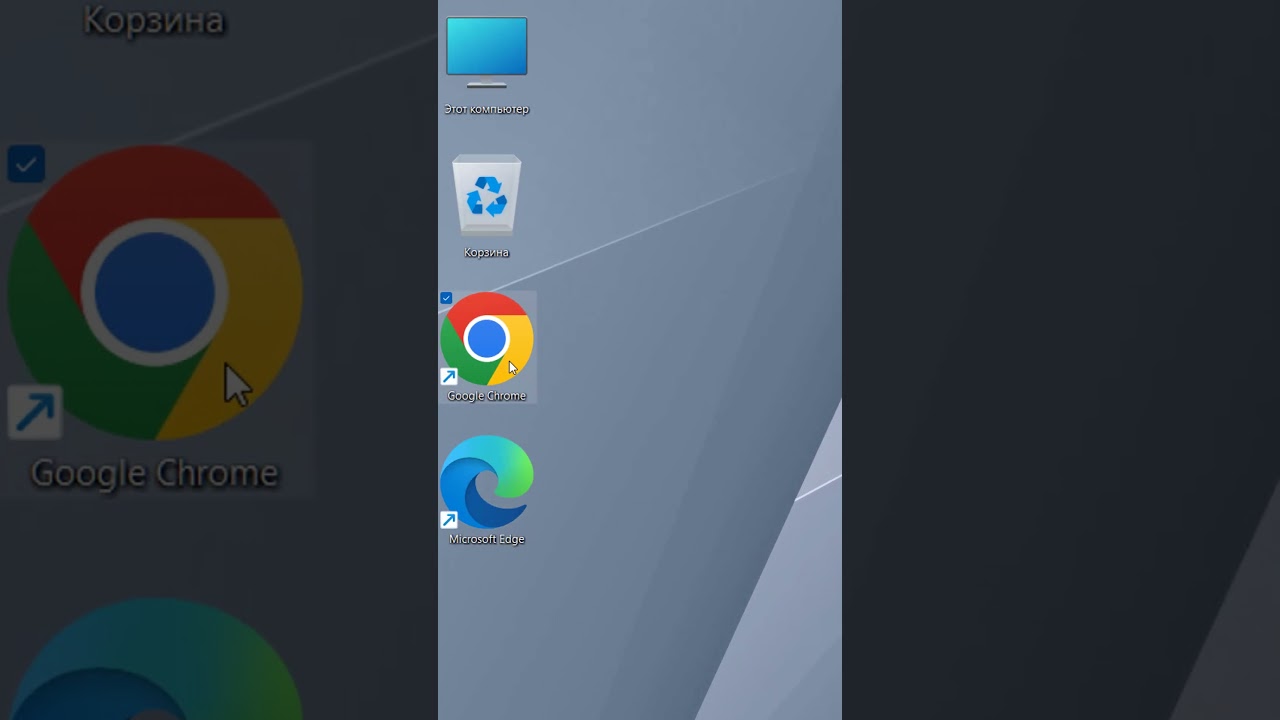The height and width of the screenshot is (720, 1280).
Task: Select the Microsoft Edge shortcut icon
Action: [x=487, y=482]
